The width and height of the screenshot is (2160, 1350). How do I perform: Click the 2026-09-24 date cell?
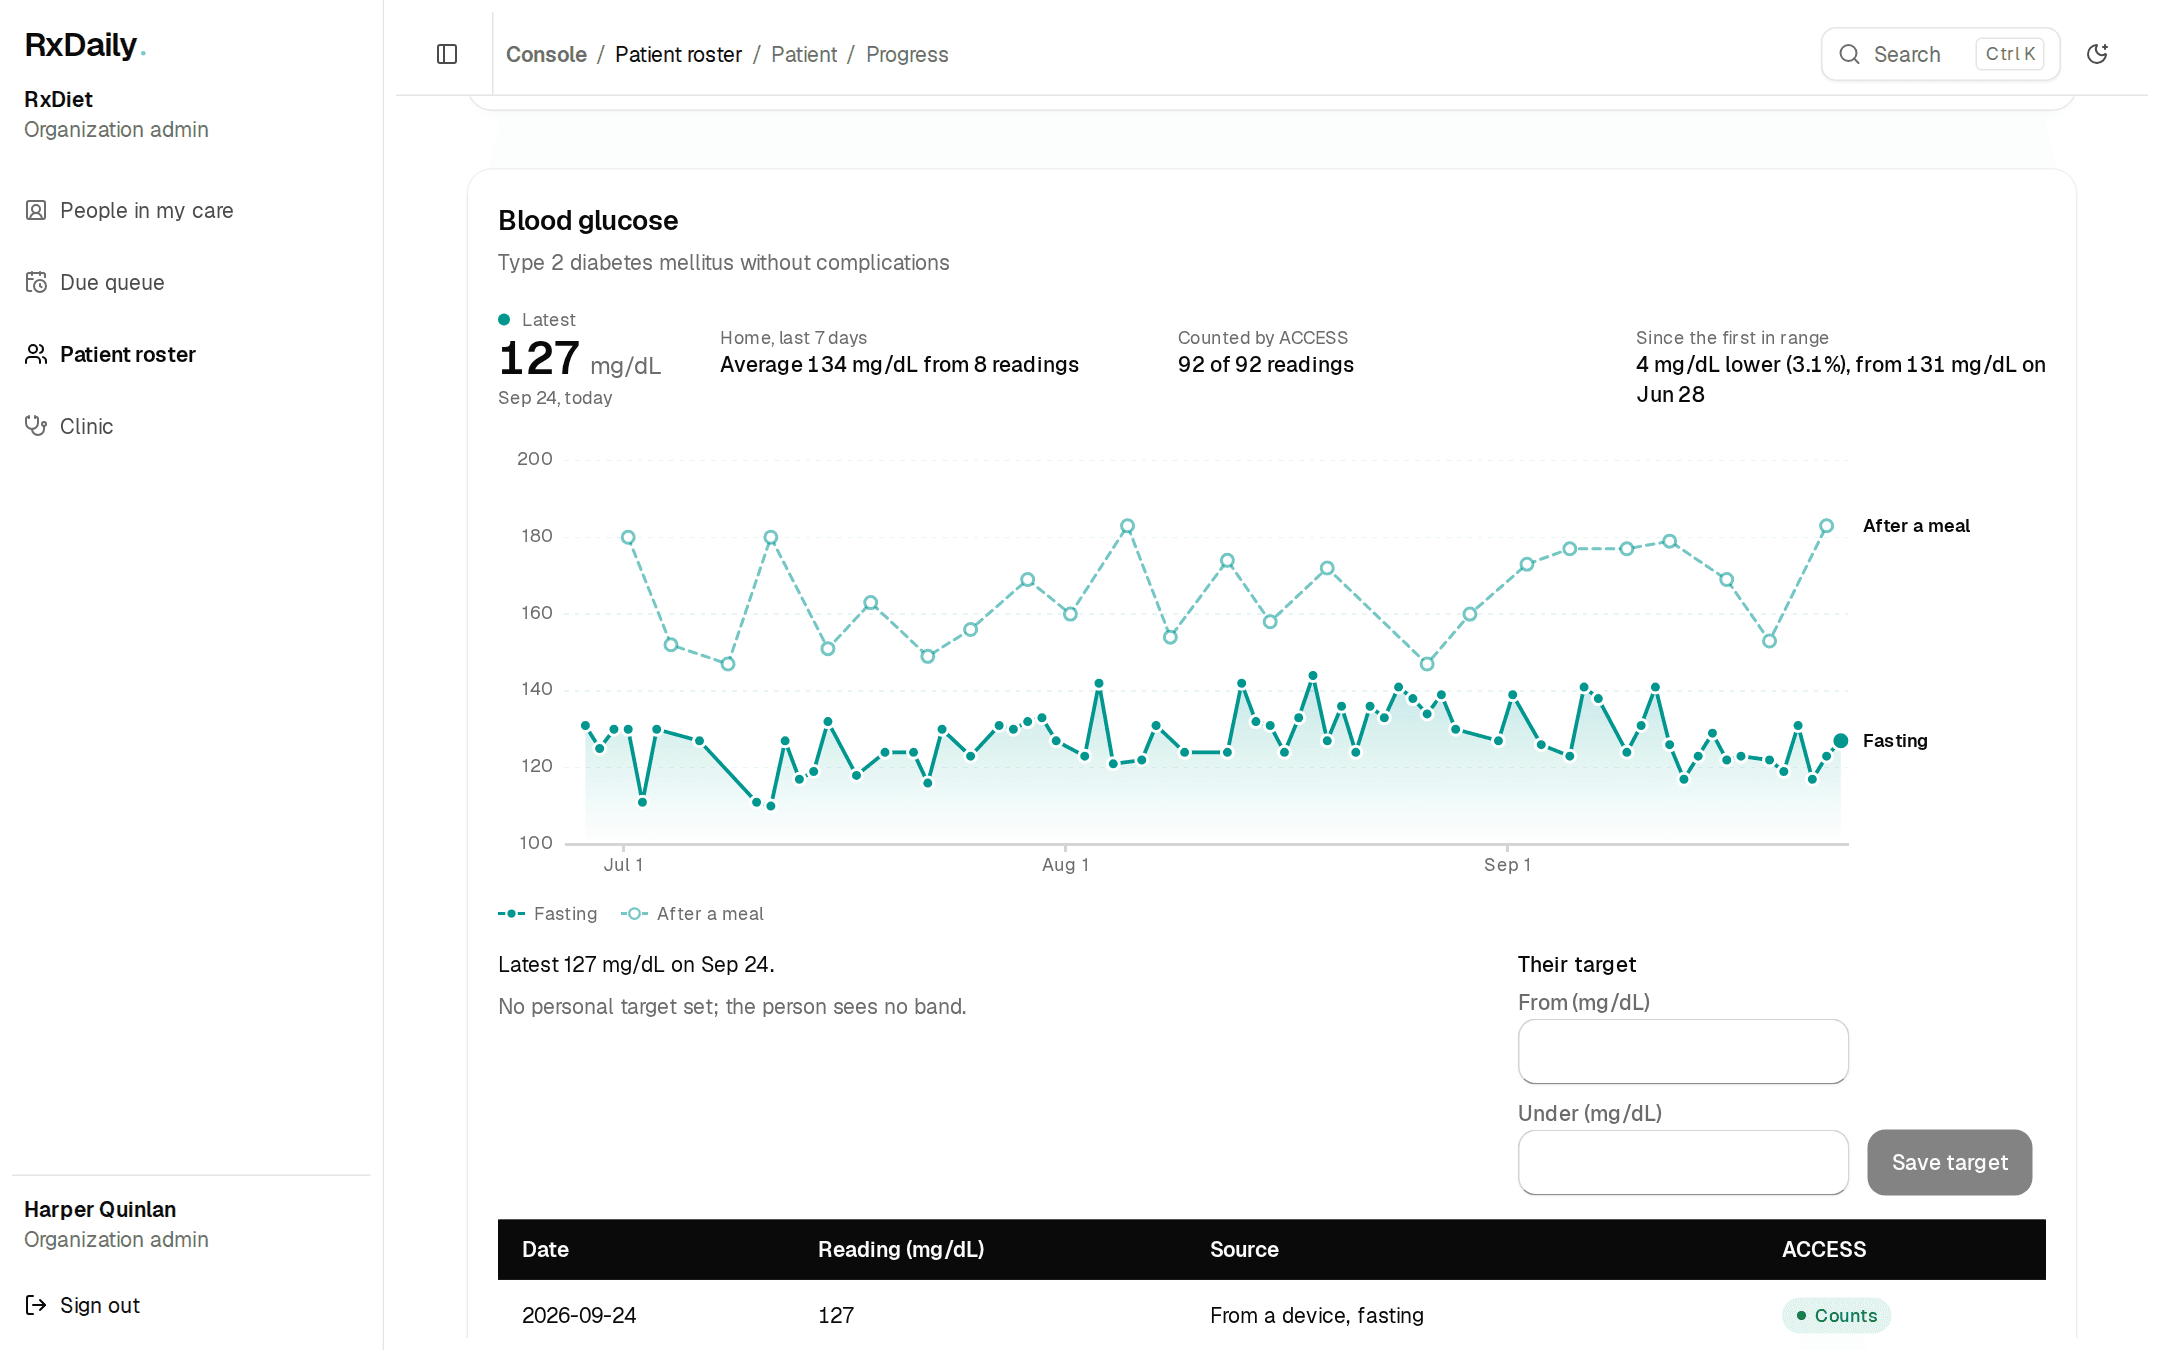(x=579, y=1315)
